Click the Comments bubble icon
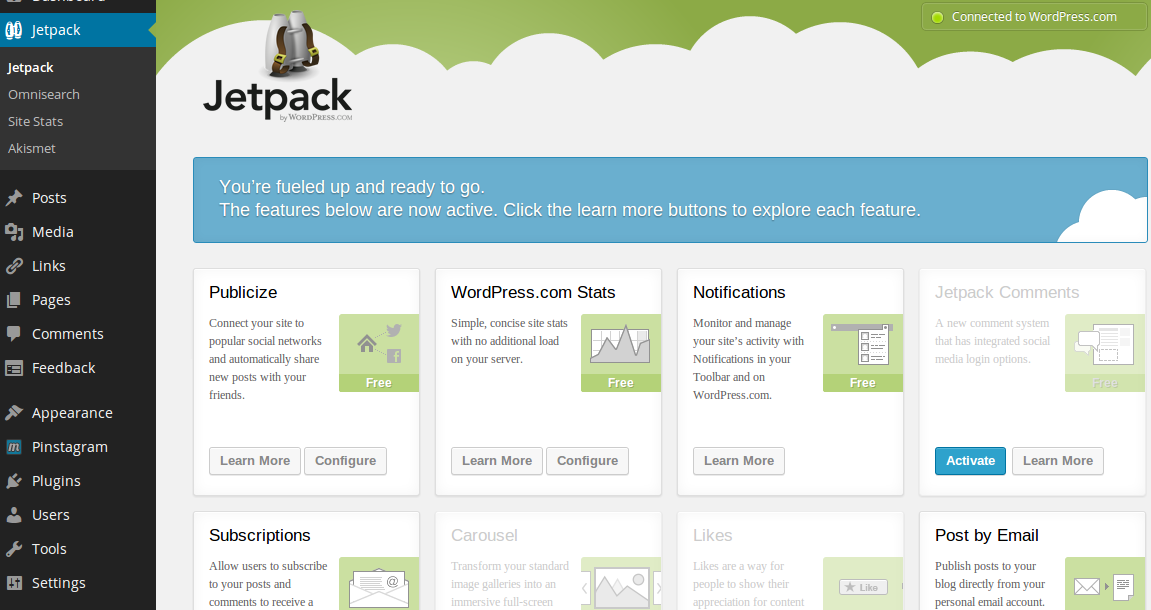This screenshot has width=1151, height=610. [14, 333]
